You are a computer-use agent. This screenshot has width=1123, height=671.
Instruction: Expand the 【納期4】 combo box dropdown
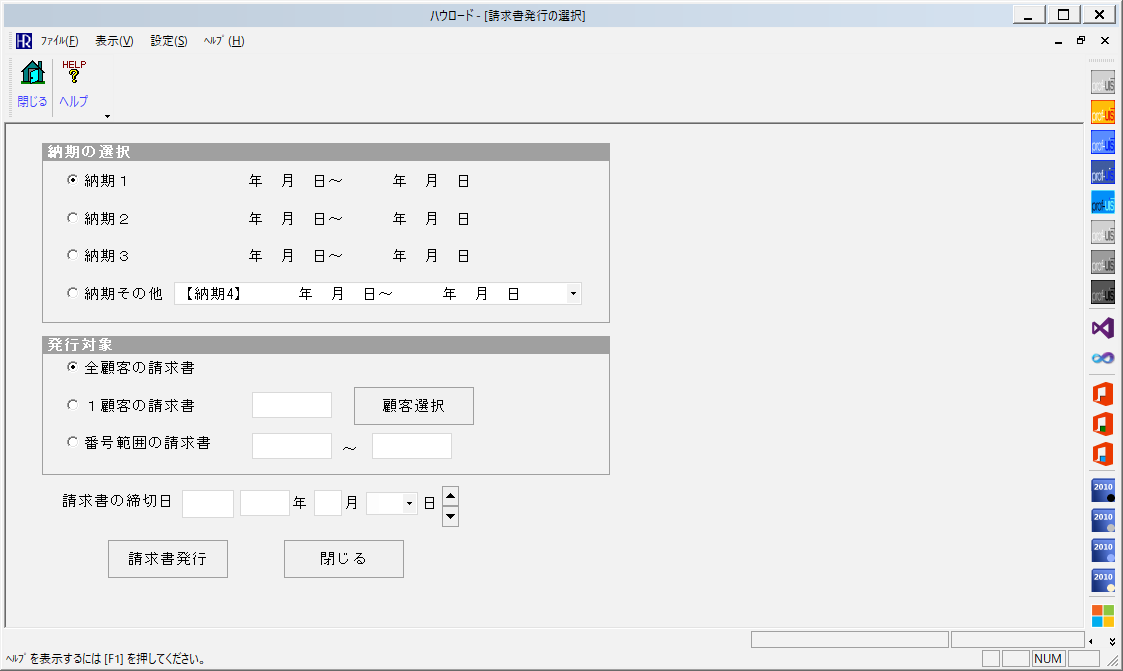coord(573,294)
